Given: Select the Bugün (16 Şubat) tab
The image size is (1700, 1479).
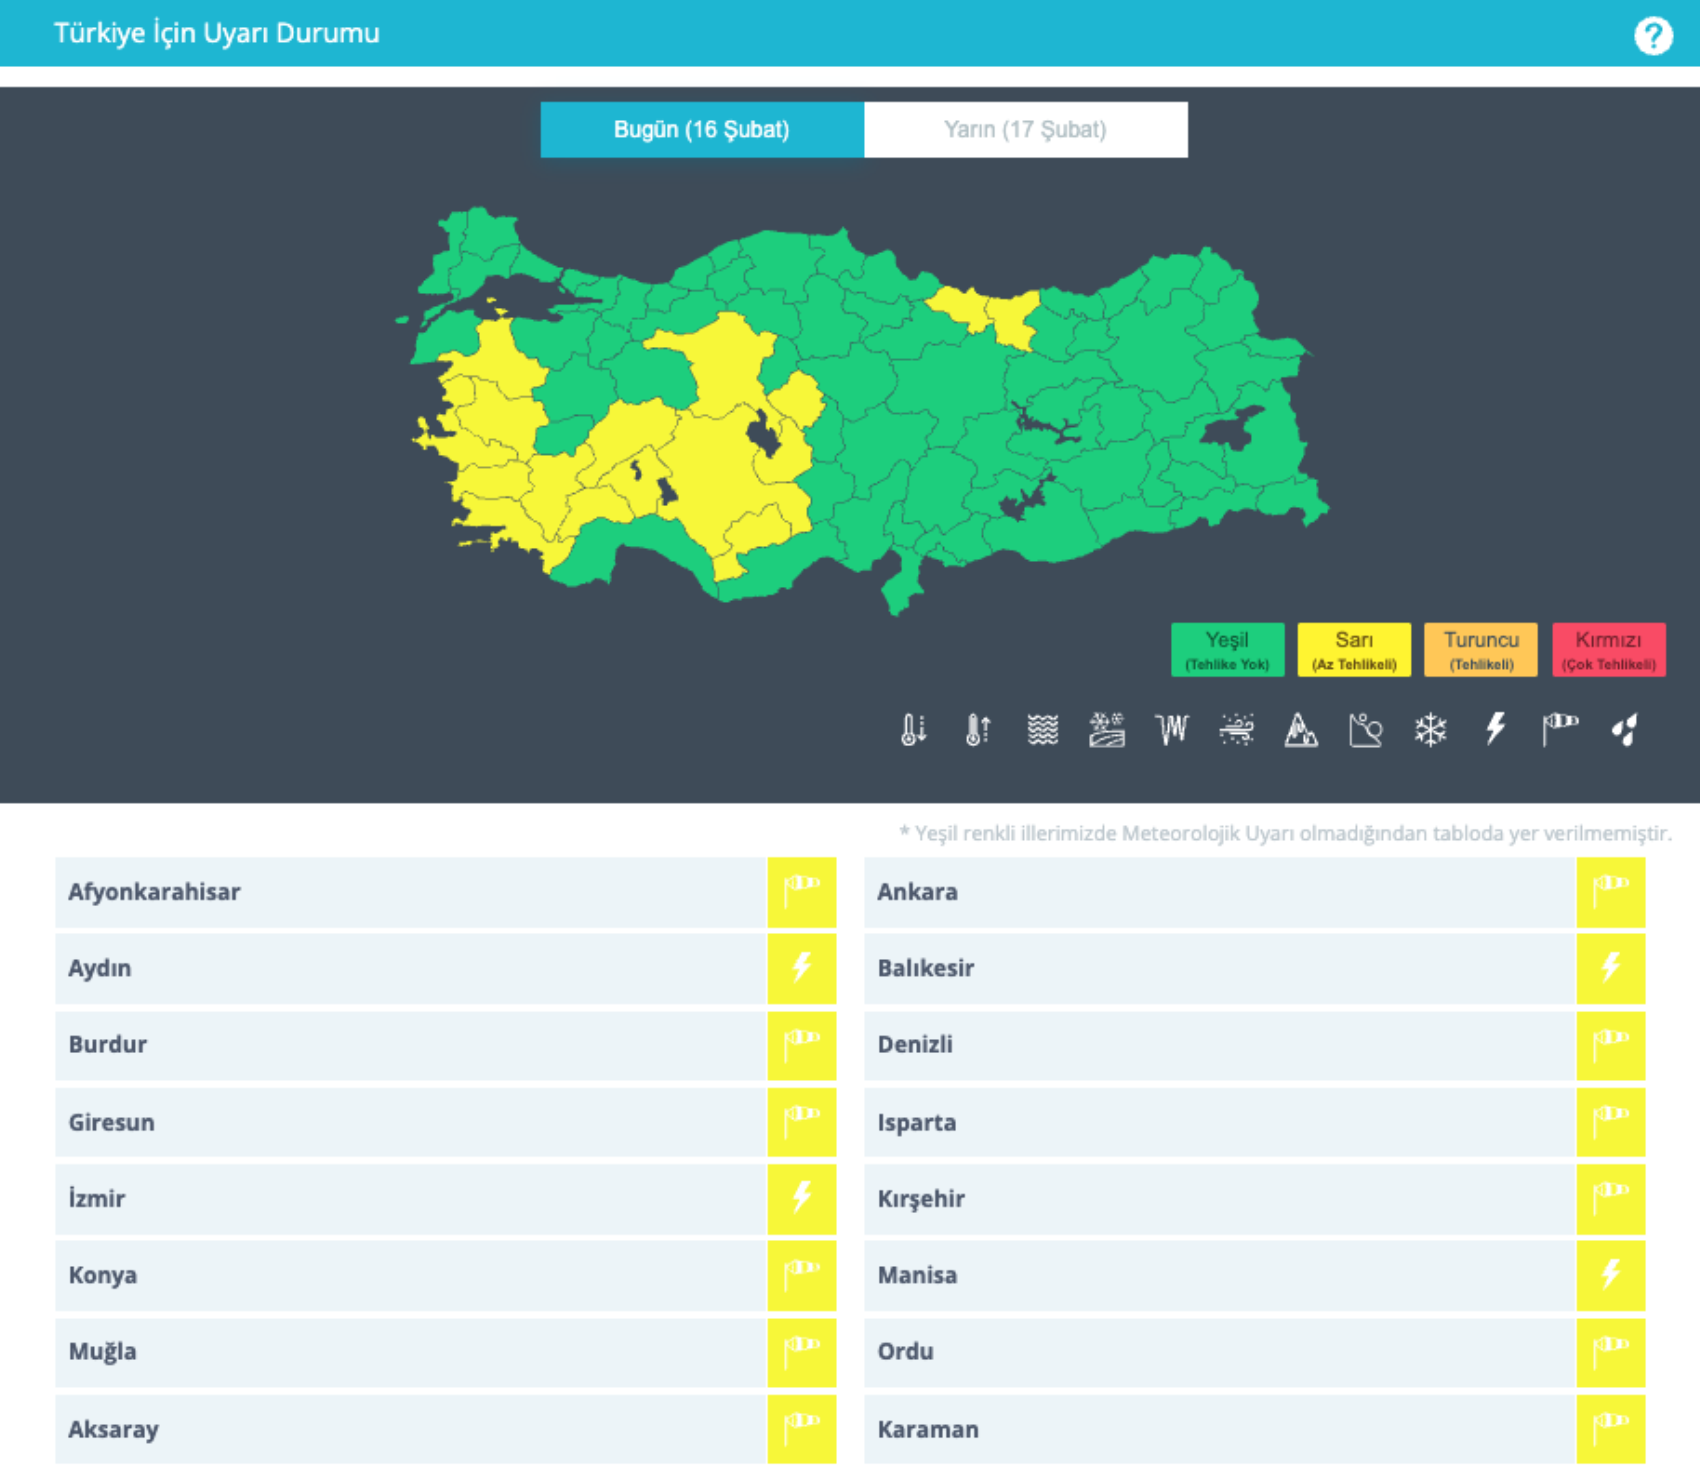Looking at the screenshot, I should pyautogui.click(x=702, y=130).
